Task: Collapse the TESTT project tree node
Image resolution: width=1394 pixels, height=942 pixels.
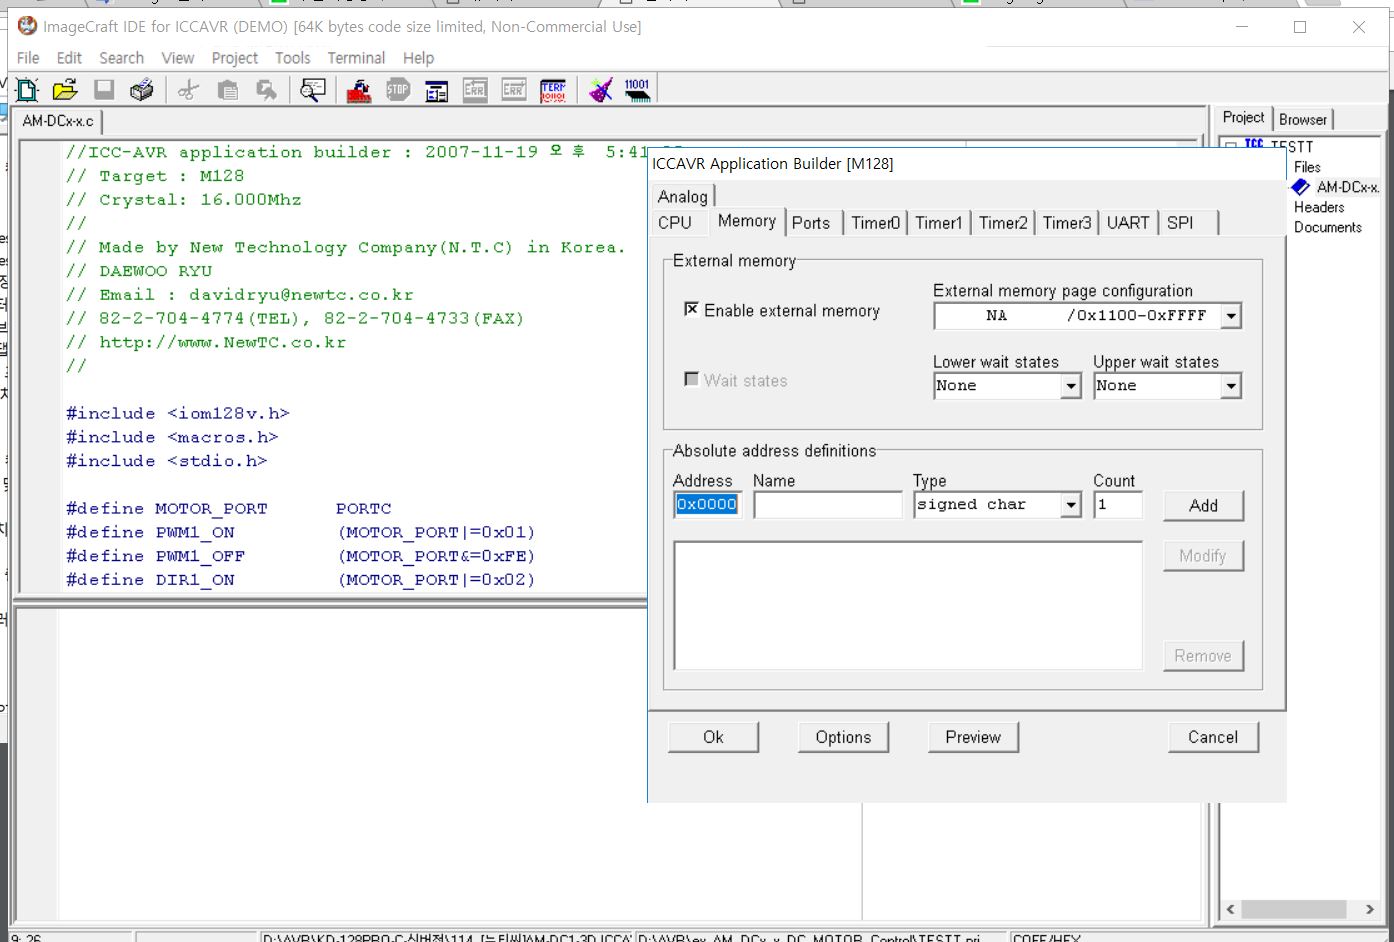Action: (1231, 147)
